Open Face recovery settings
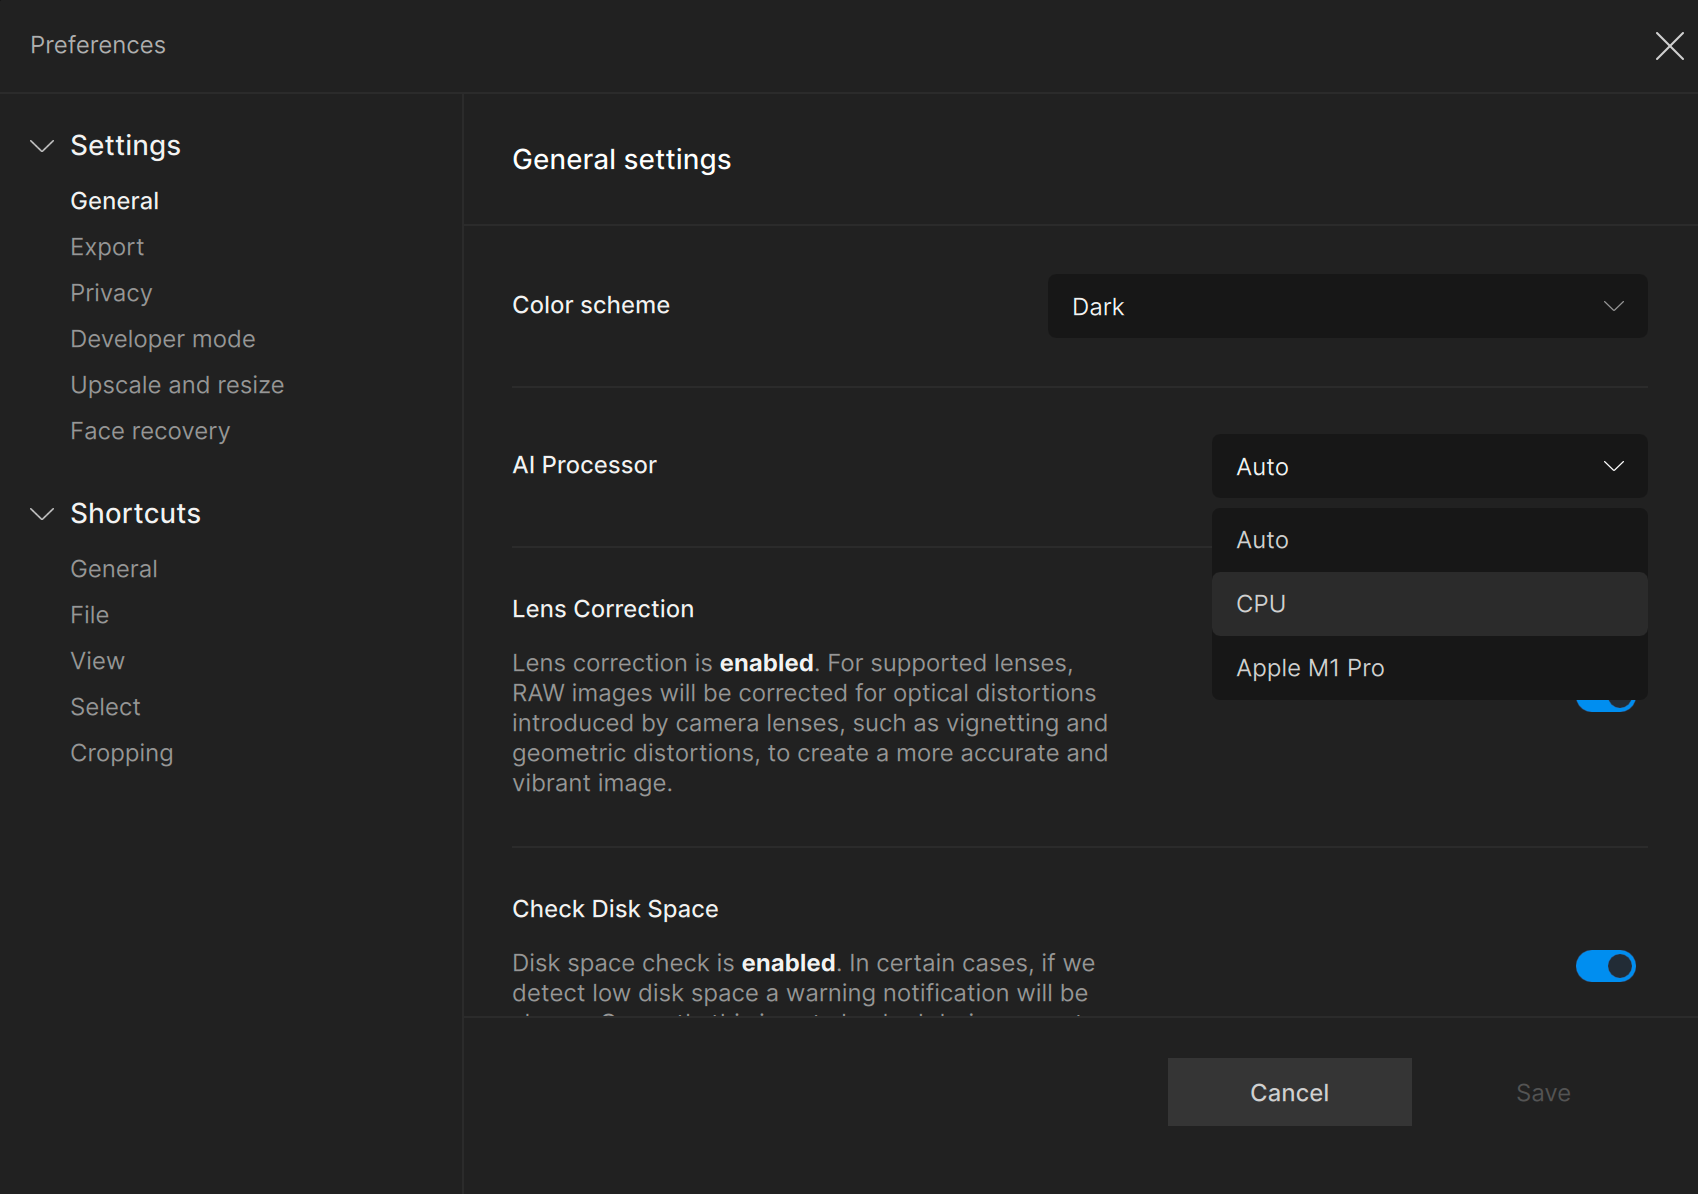Viewport: 1698px width, 1194px height. pos(150,431)
